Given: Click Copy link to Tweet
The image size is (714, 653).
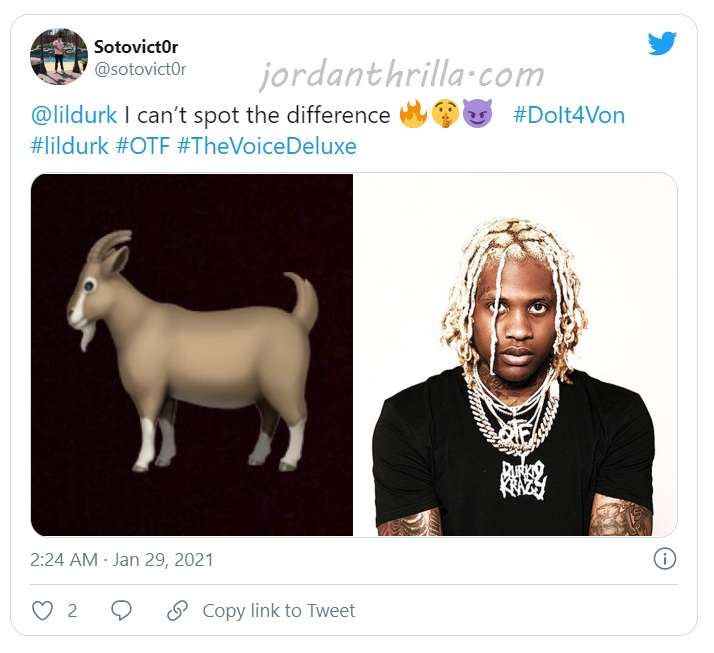Looking at the screenshot, I should [x=279, y=611].
